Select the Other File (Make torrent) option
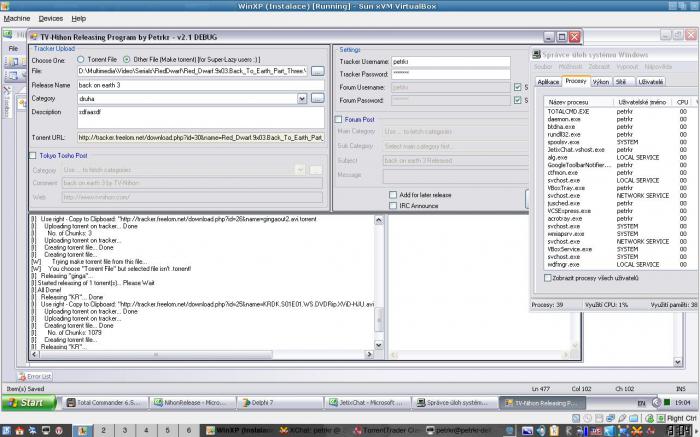The width and height of the screenshot is (700, 437). 126,59
